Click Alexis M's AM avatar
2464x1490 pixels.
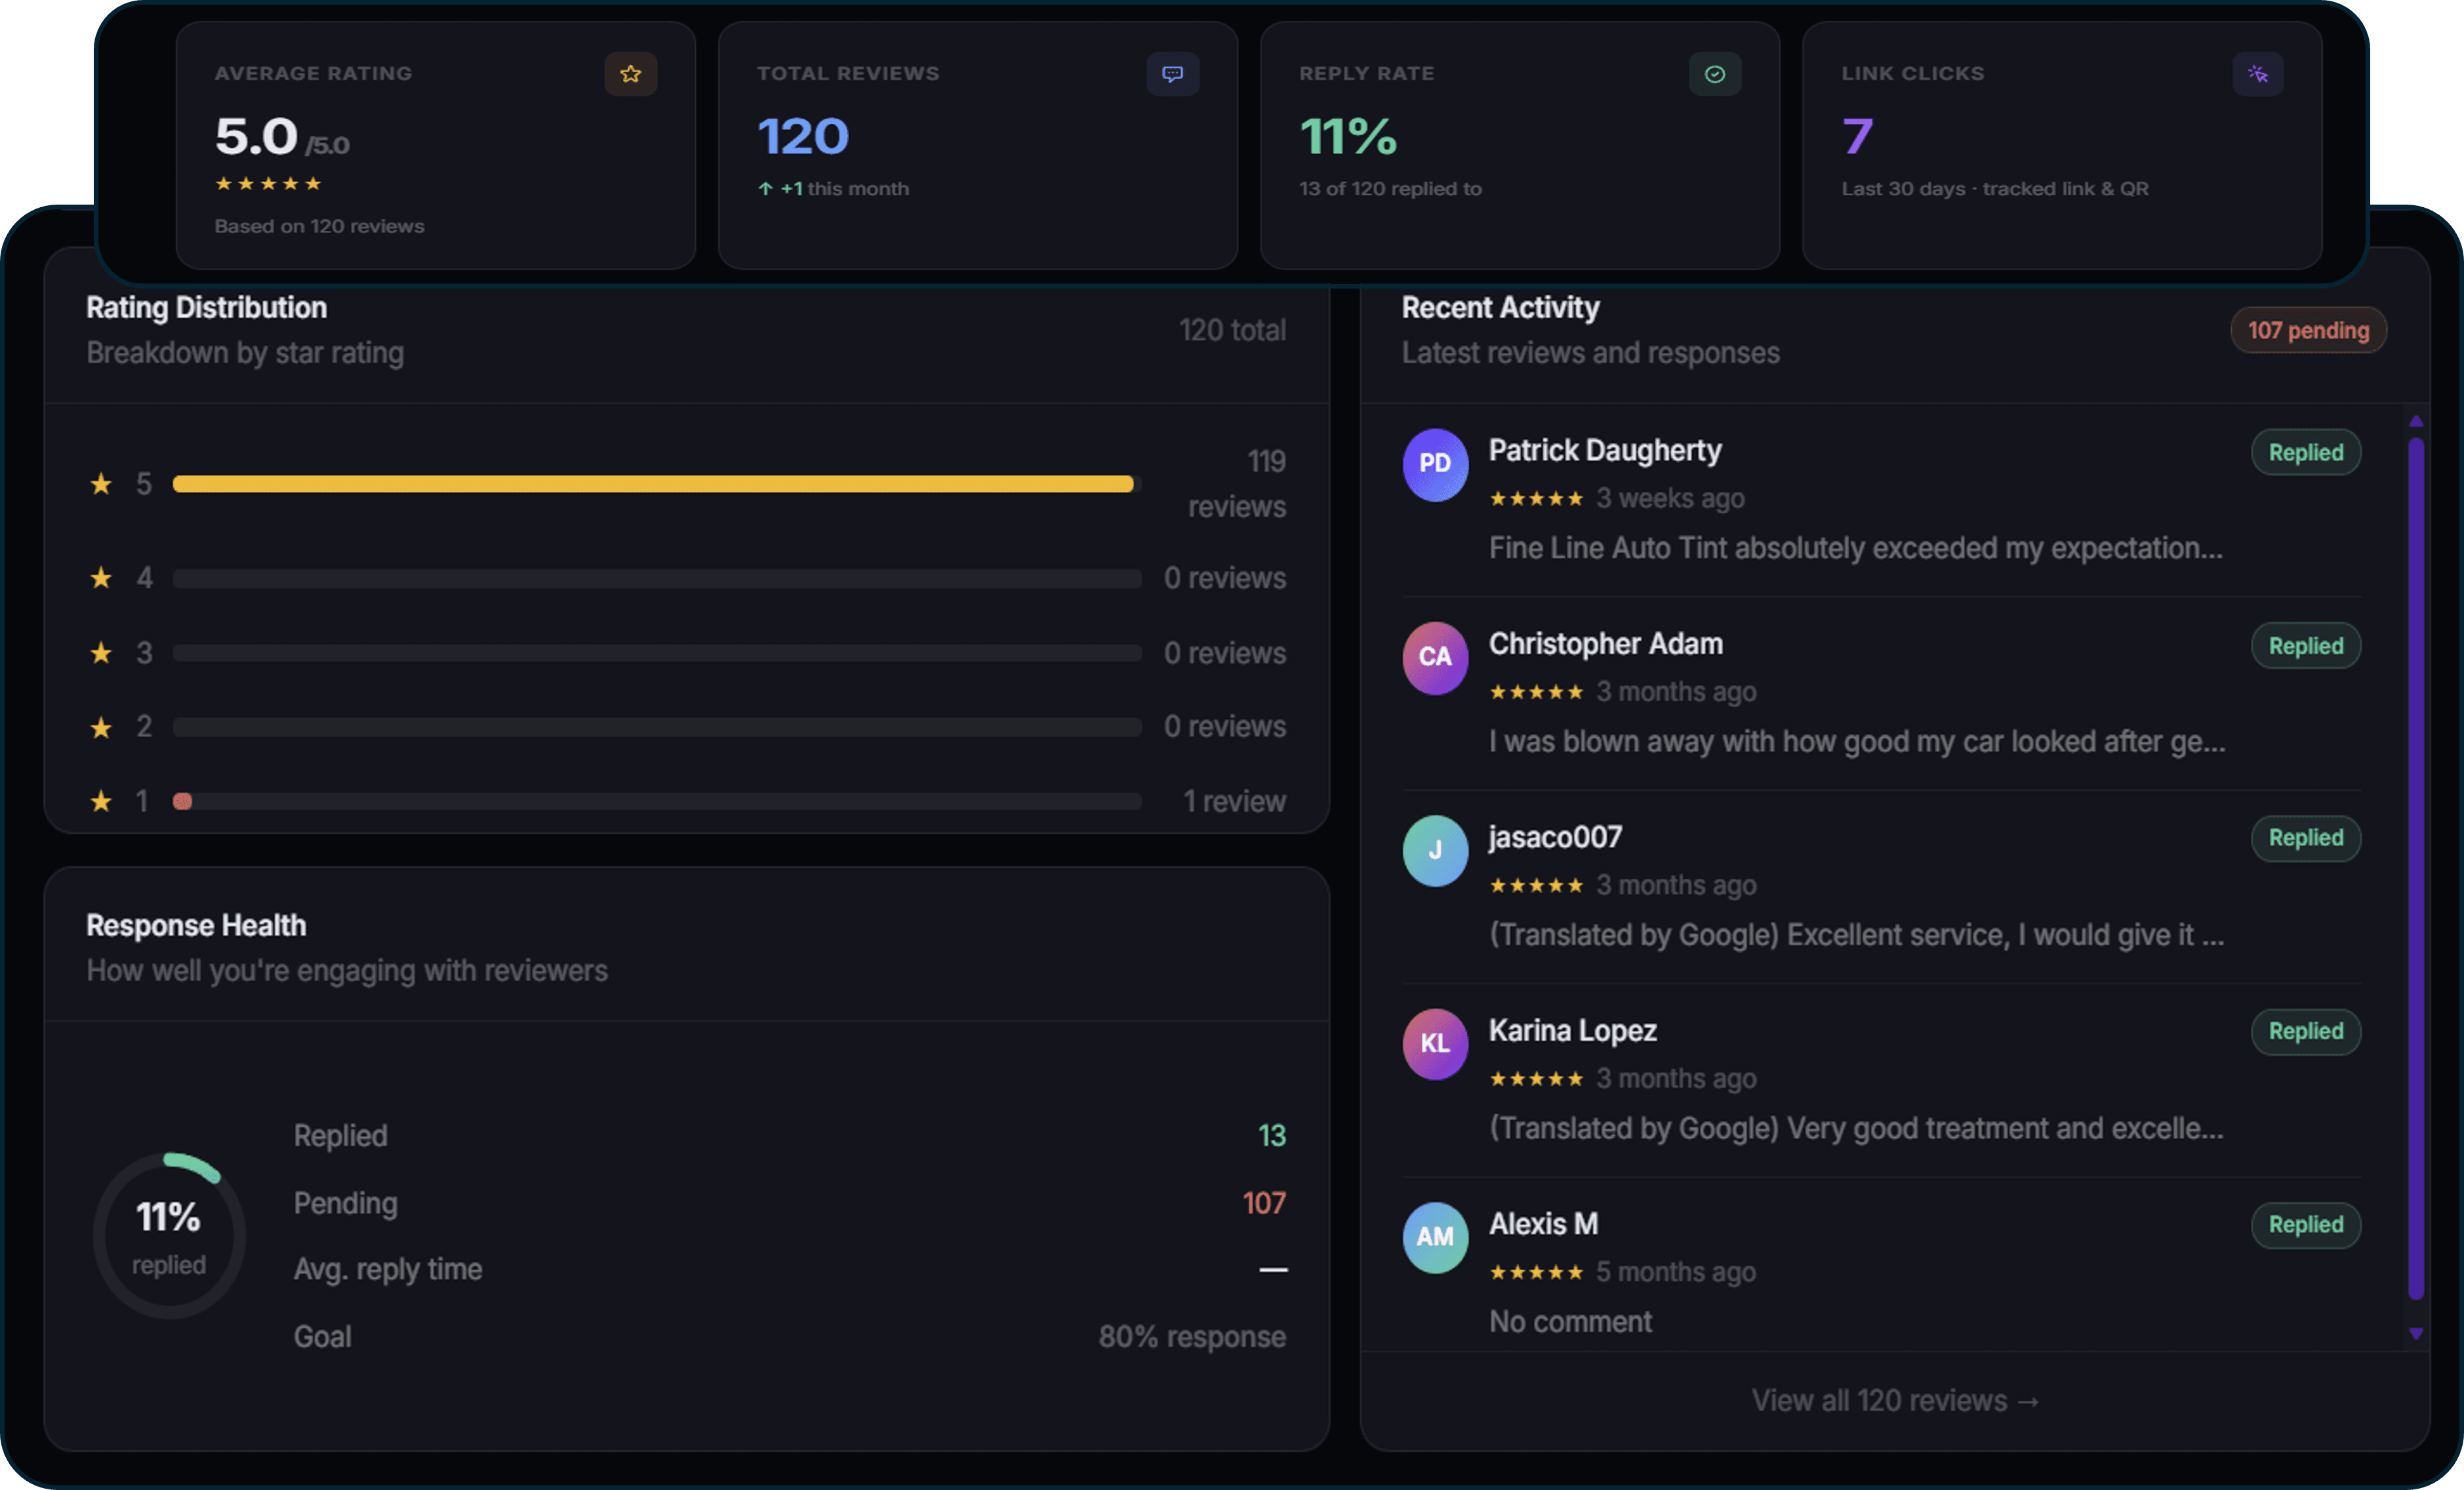click(1435, 1237)
